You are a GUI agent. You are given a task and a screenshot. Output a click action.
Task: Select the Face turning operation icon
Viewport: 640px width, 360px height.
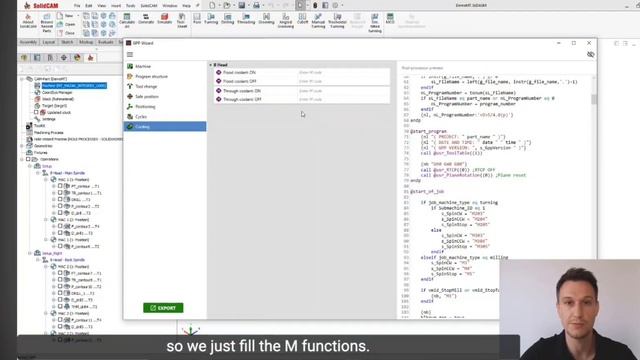click(197, 19)
